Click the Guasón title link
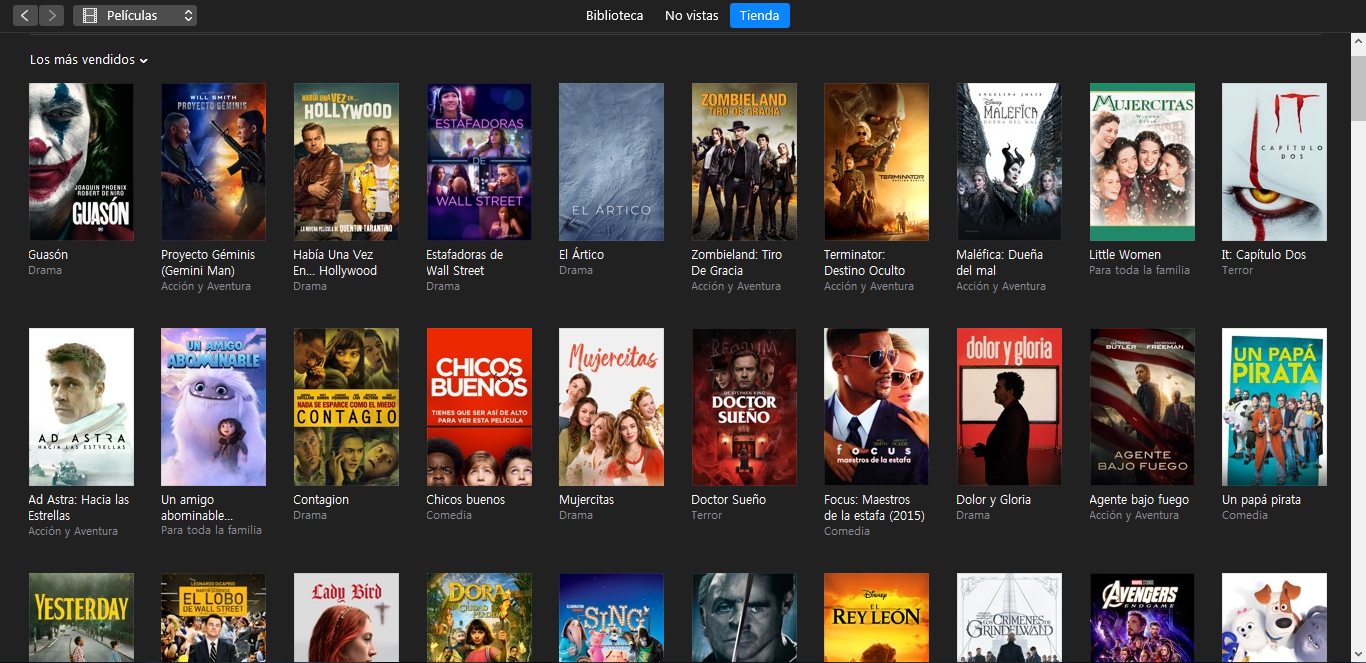Image resolution: width=1366 pixels, height=663 pixels. (x=48, y=255)
